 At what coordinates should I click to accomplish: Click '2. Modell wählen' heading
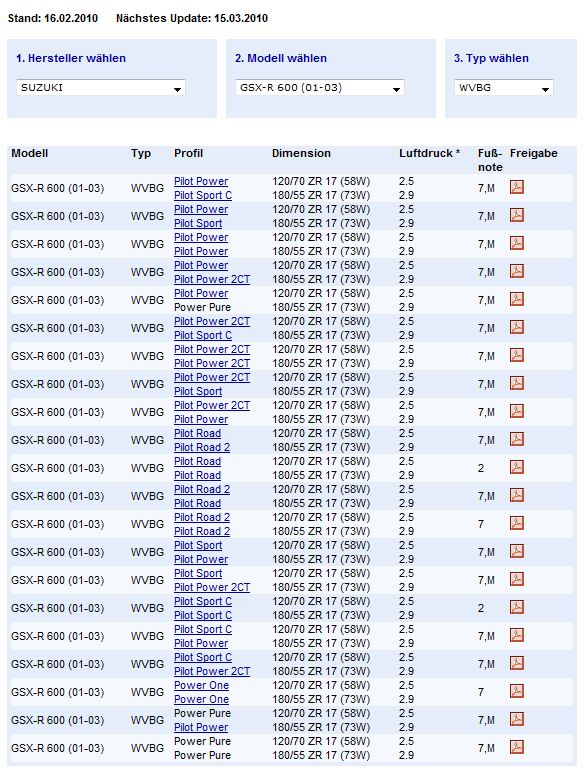281,58
